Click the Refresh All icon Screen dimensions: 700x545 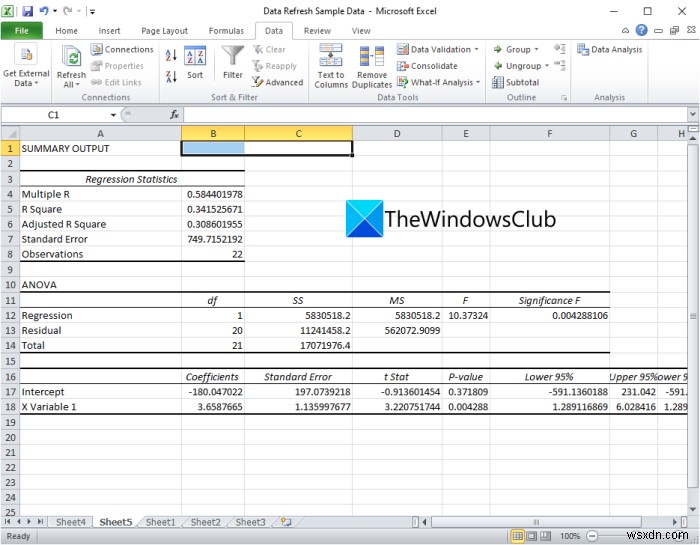71,67
